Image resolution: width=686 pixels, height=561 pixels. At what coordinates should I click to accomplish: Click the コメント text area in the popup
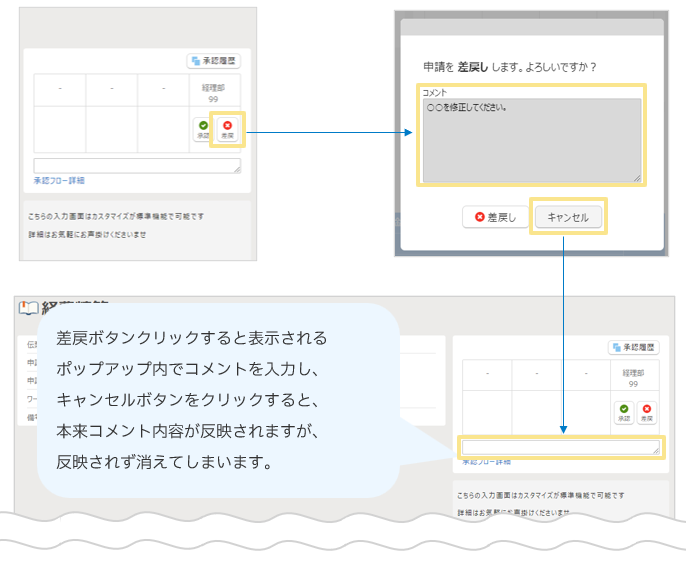[531, 140]
